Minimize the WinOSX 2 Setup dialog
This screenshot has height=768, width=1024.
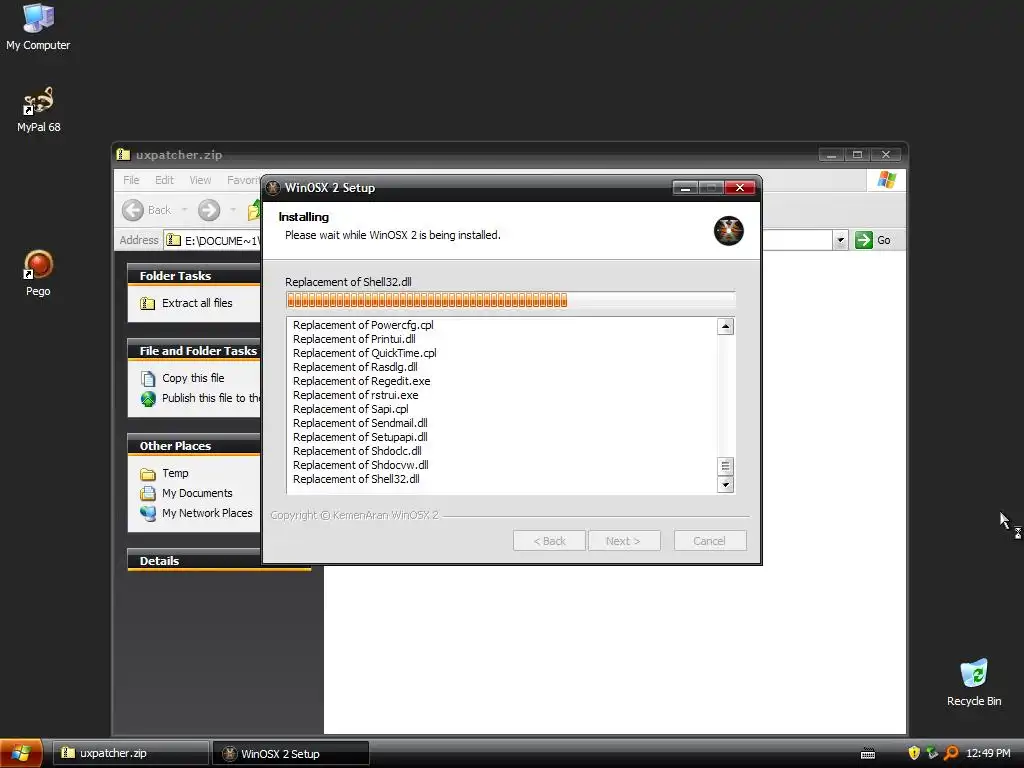pos(685,188)
